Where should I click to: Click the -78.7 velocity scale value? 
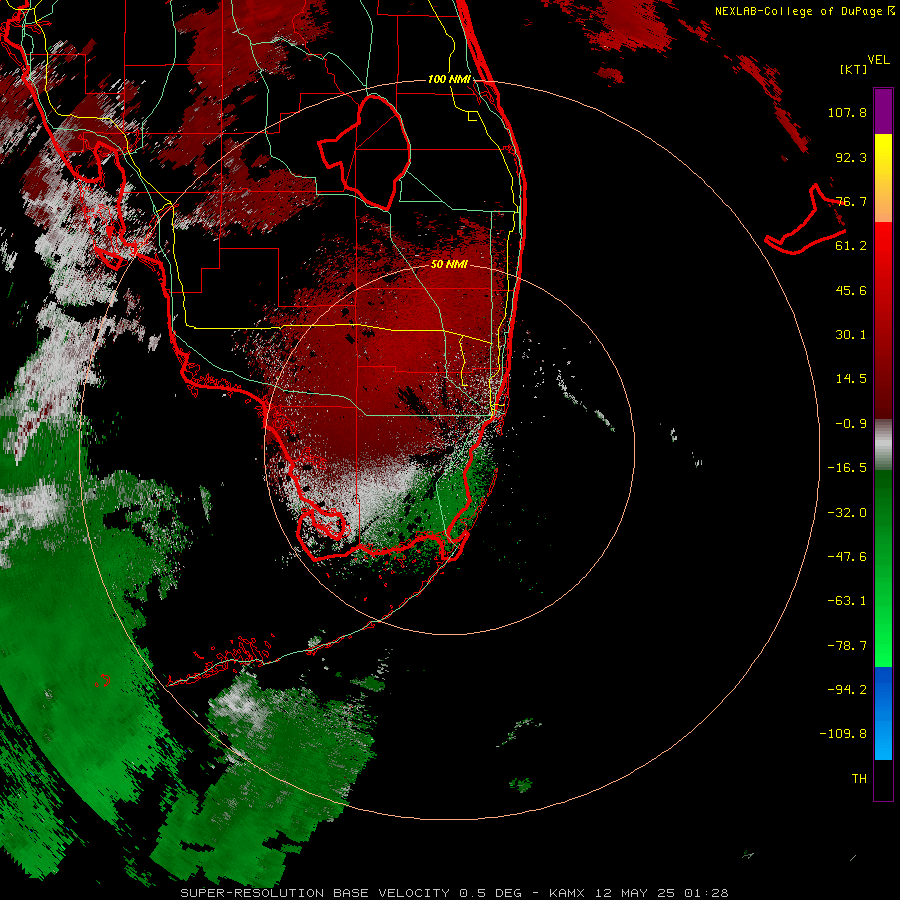[847, 646]
